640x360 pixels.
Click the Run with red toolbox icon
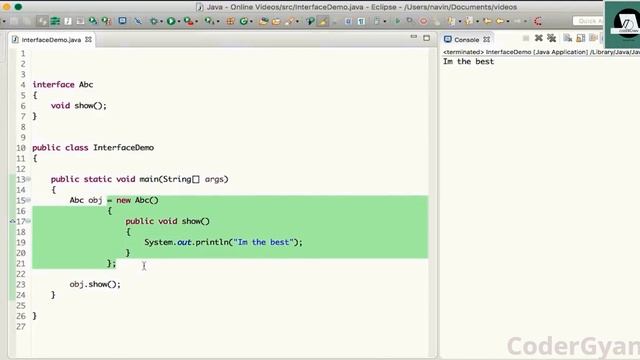(188, 21)
